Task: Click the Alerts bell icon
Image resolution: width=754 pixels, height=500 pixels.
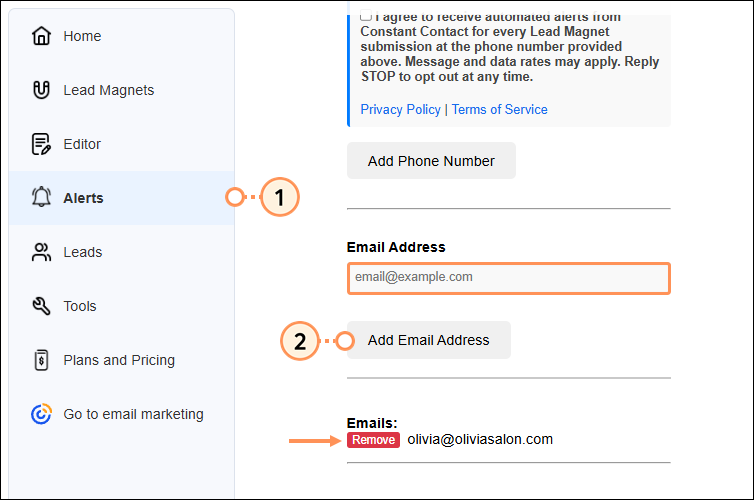Action: (41, 198)
